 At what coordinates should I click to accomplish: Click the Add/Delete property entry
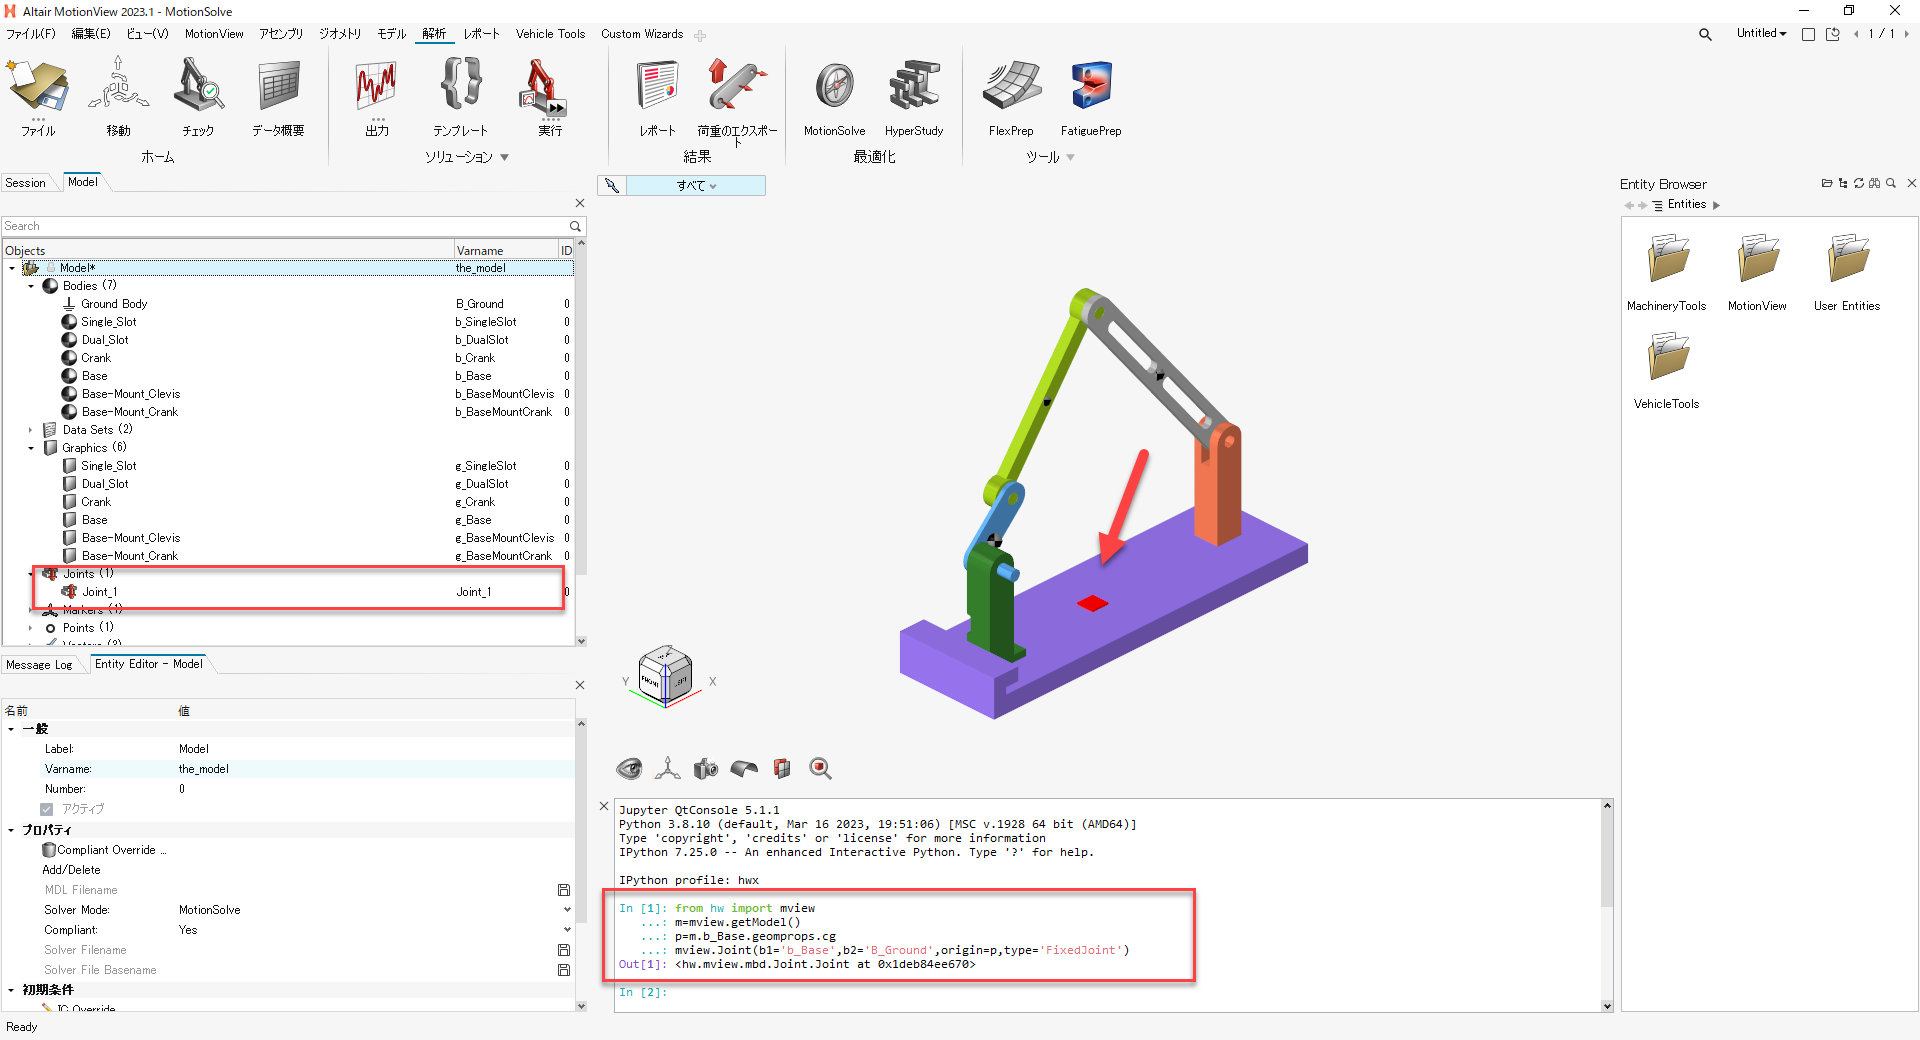click(x=71, y=870)
